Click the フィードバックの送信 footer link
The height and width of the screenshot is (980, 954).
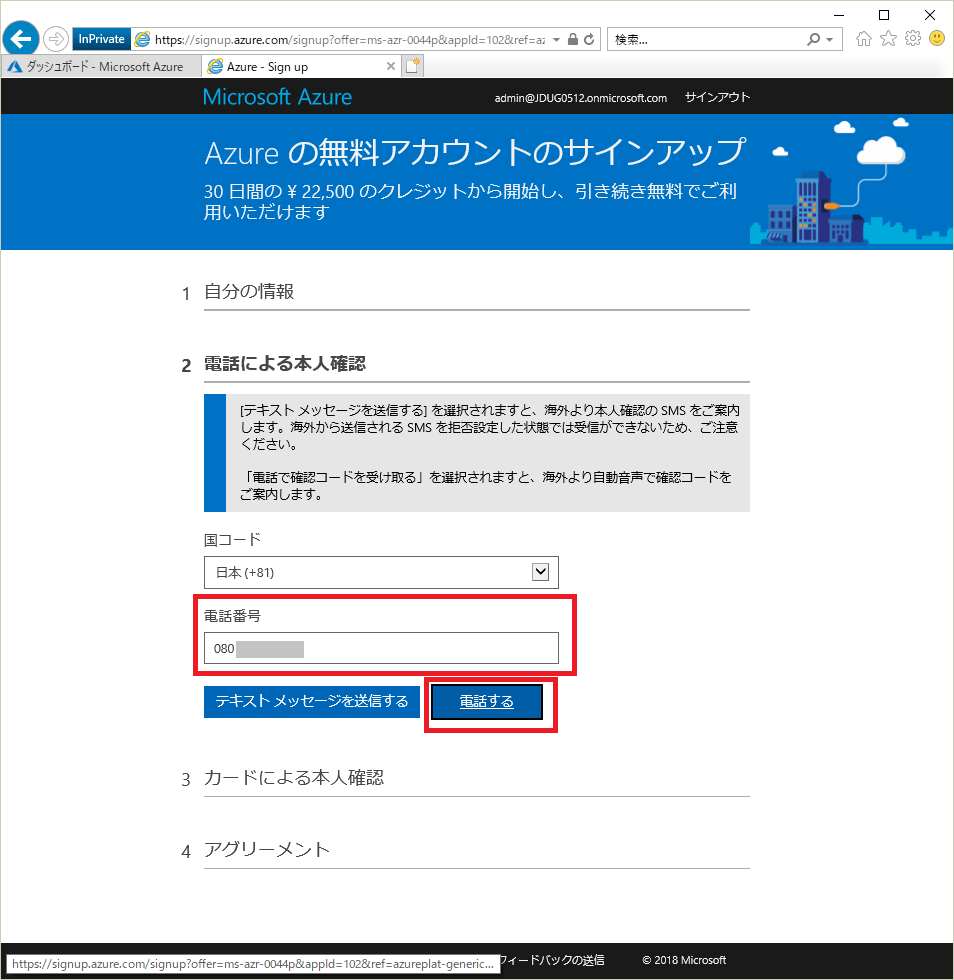(x=553, y=960)
